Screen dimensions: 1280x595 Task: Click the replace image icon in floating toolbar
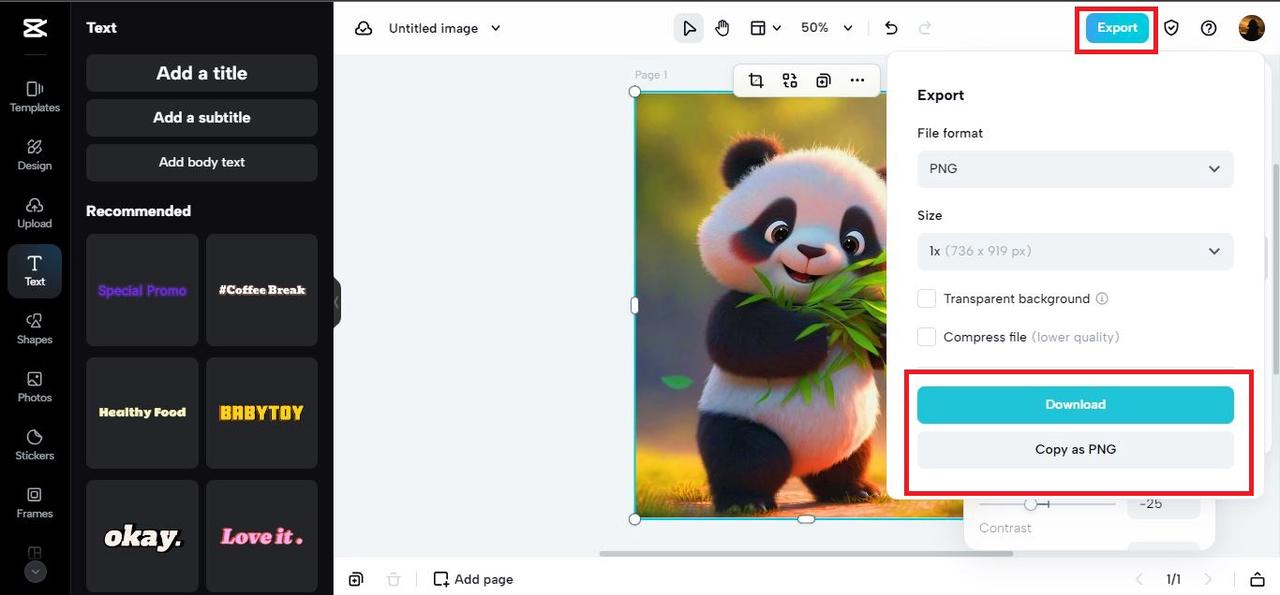tap(790, 80)
